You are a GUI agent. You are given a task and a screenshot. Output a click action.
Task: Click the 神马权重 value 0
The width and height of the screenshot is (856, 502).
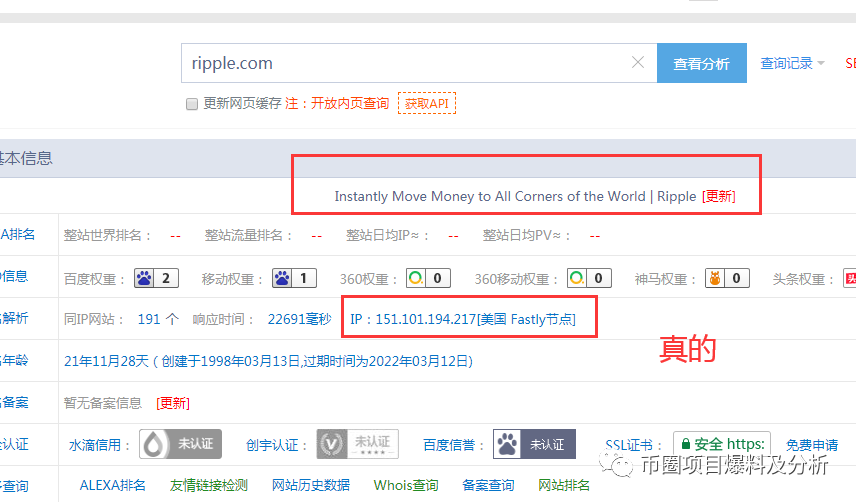click(736, 278)
